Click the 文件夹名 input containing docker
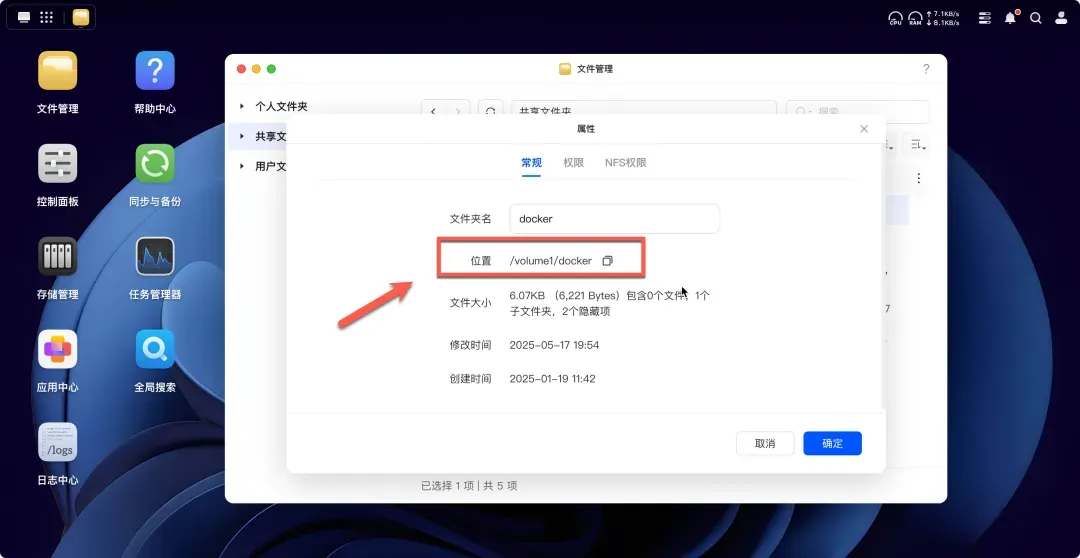Screen dimensions: 1080x558 614,219
